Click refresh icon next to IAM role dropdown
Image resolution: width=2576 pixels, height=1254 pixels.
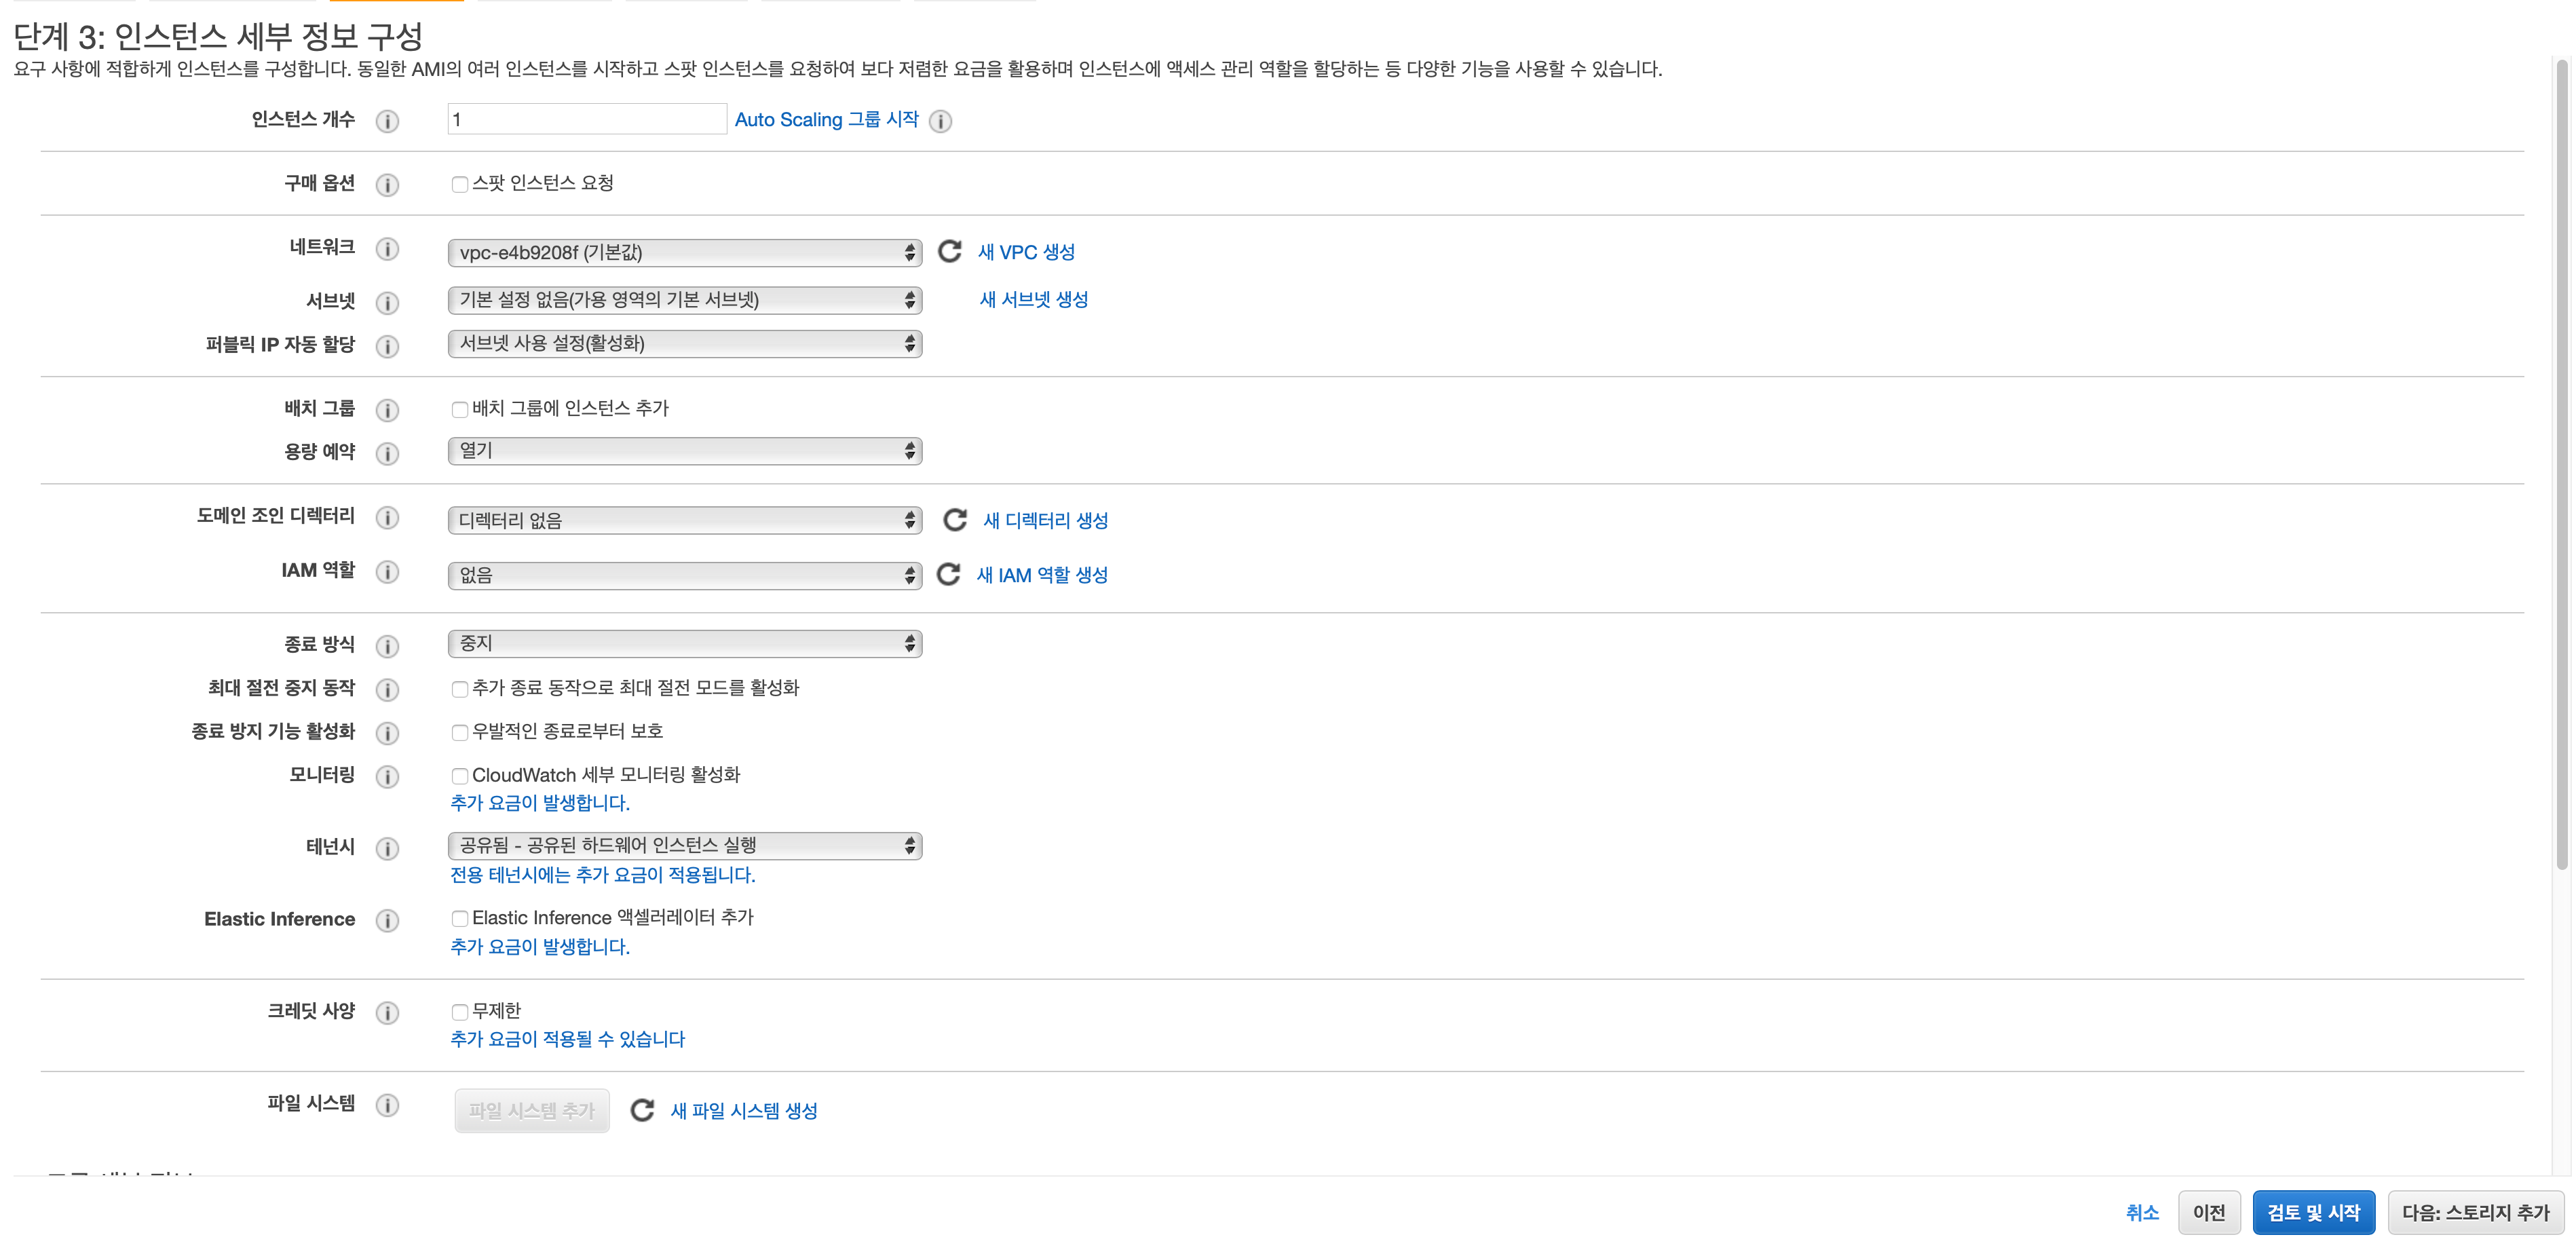(948, 574)
